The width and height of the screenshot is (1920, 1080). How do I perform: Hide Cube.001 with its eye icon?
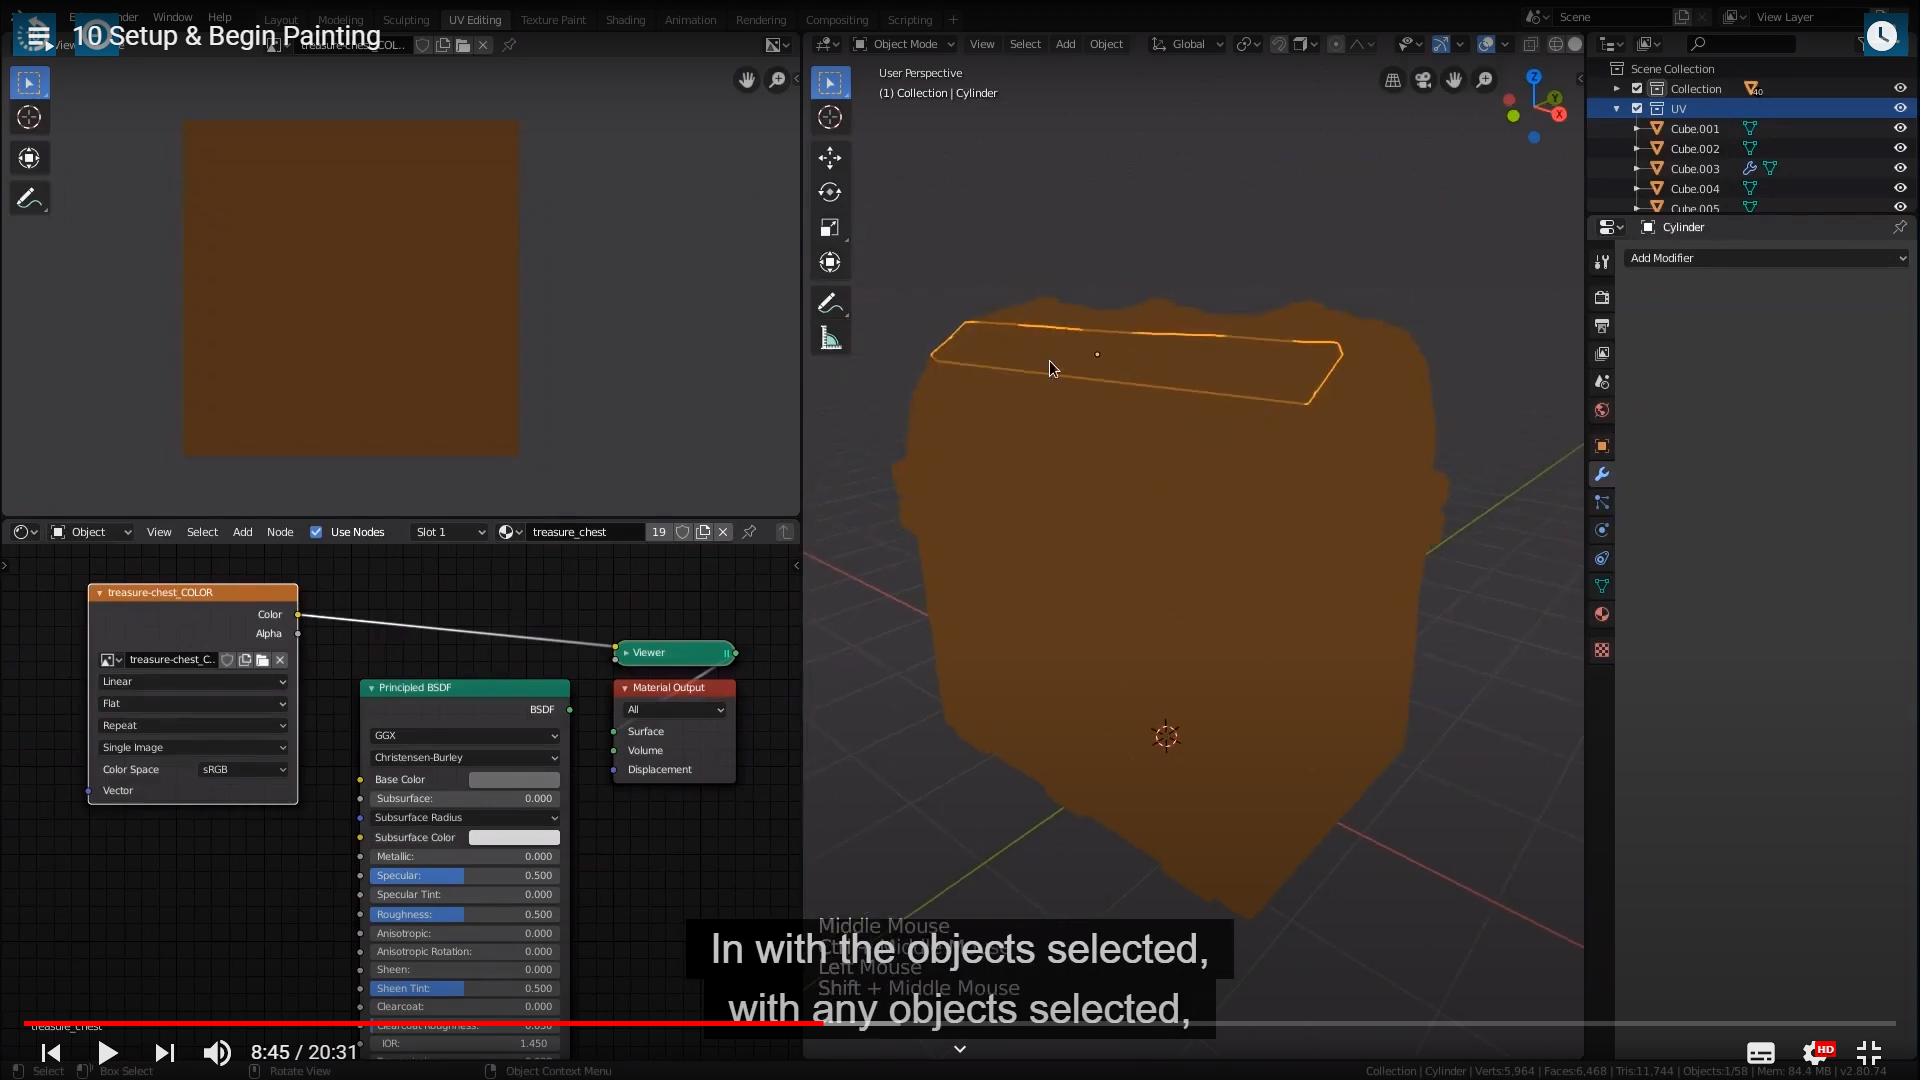pos(1900,128)
